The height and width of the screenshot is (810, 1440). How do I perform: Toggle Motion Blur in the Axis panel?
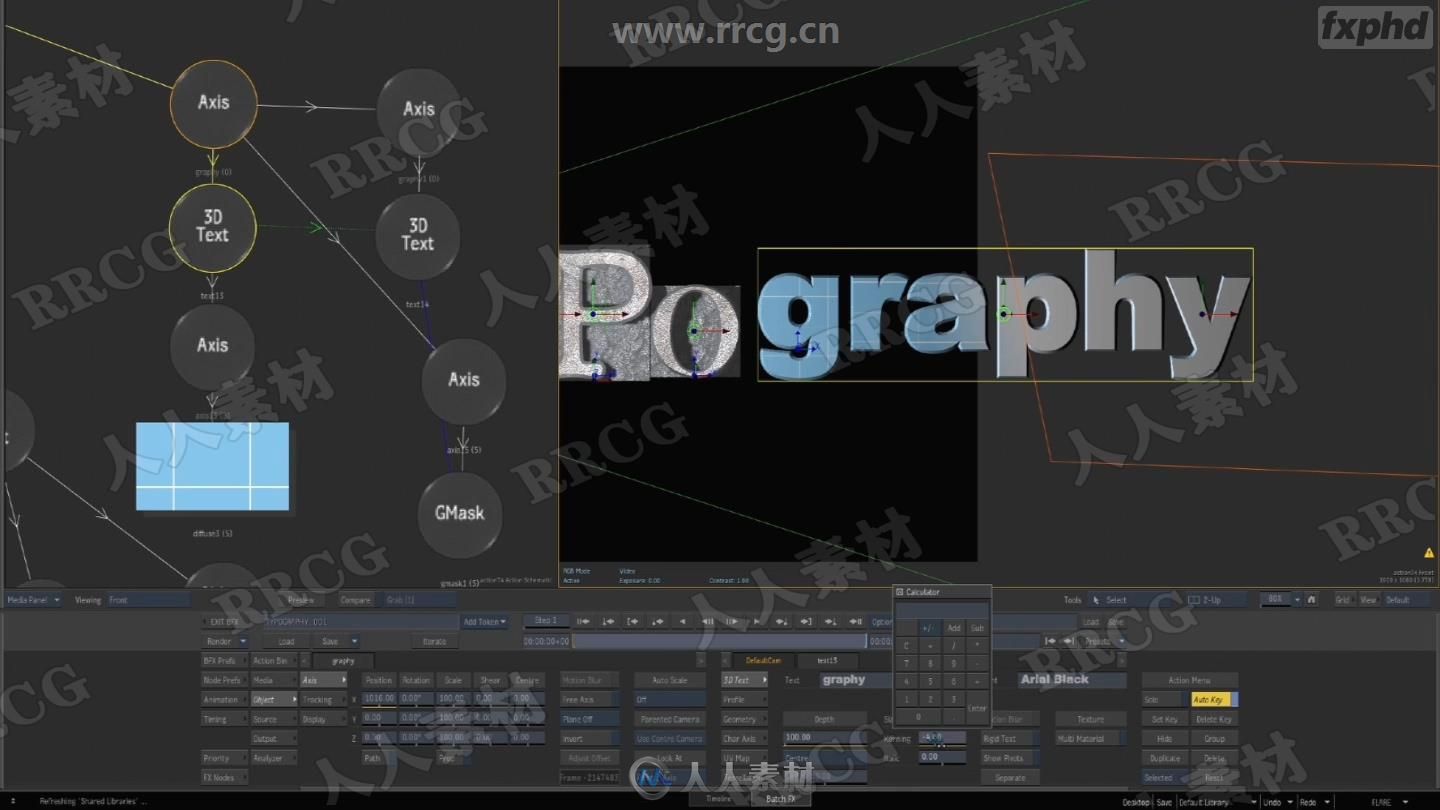[590, 680]
